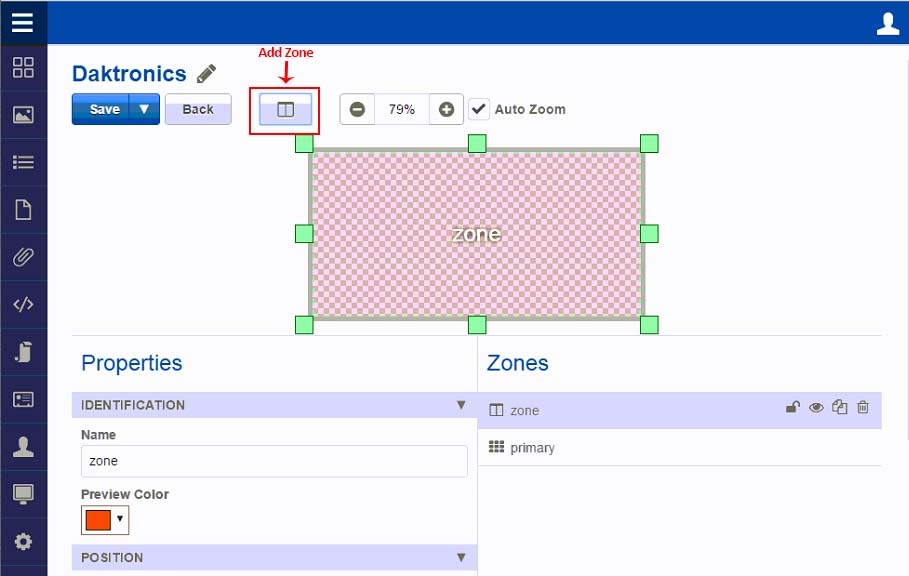Delete the zone using trash icon

coord(863,407)
